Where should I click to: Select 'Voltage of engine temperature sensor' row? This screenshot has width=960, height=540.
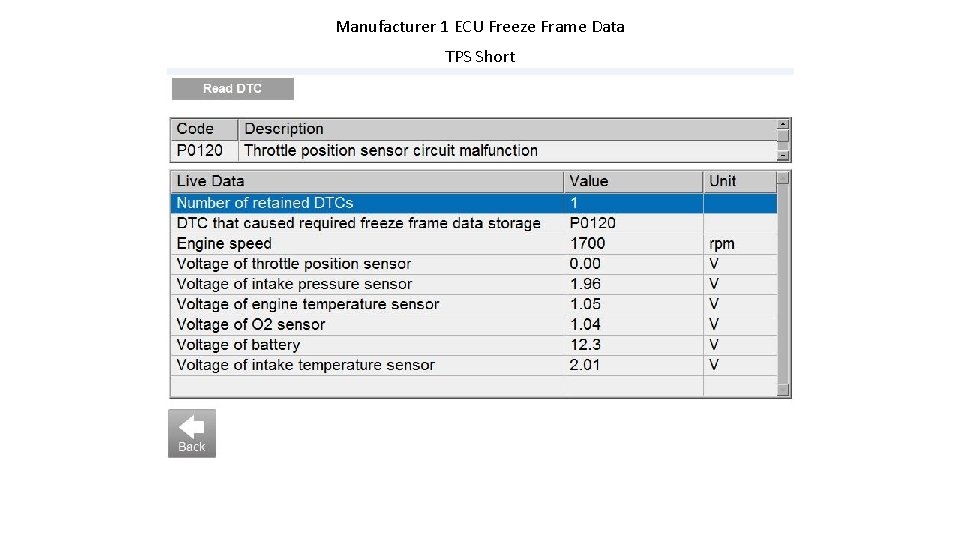[474, 304]
